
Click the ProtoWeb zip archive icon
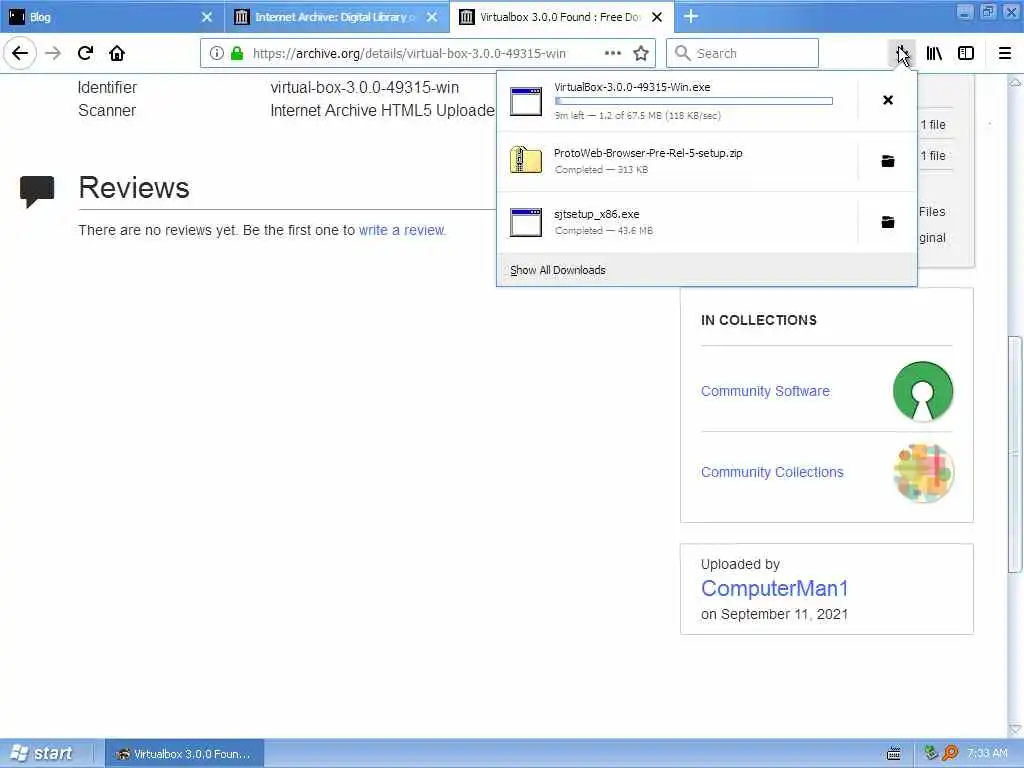pyautogui.click(x=526, y=160)
